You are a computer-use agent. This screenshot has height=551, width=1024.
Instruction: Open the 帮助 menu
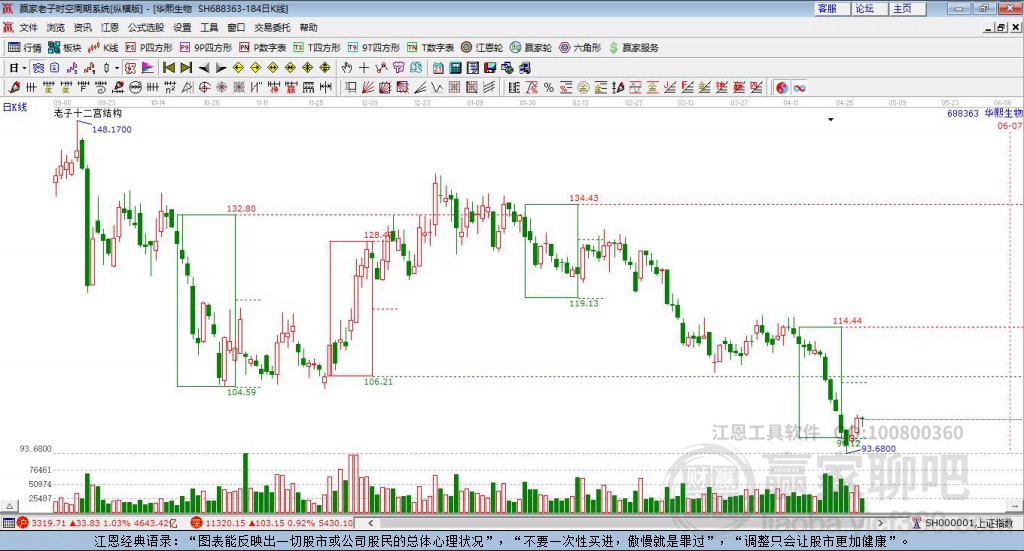[308, 27]
